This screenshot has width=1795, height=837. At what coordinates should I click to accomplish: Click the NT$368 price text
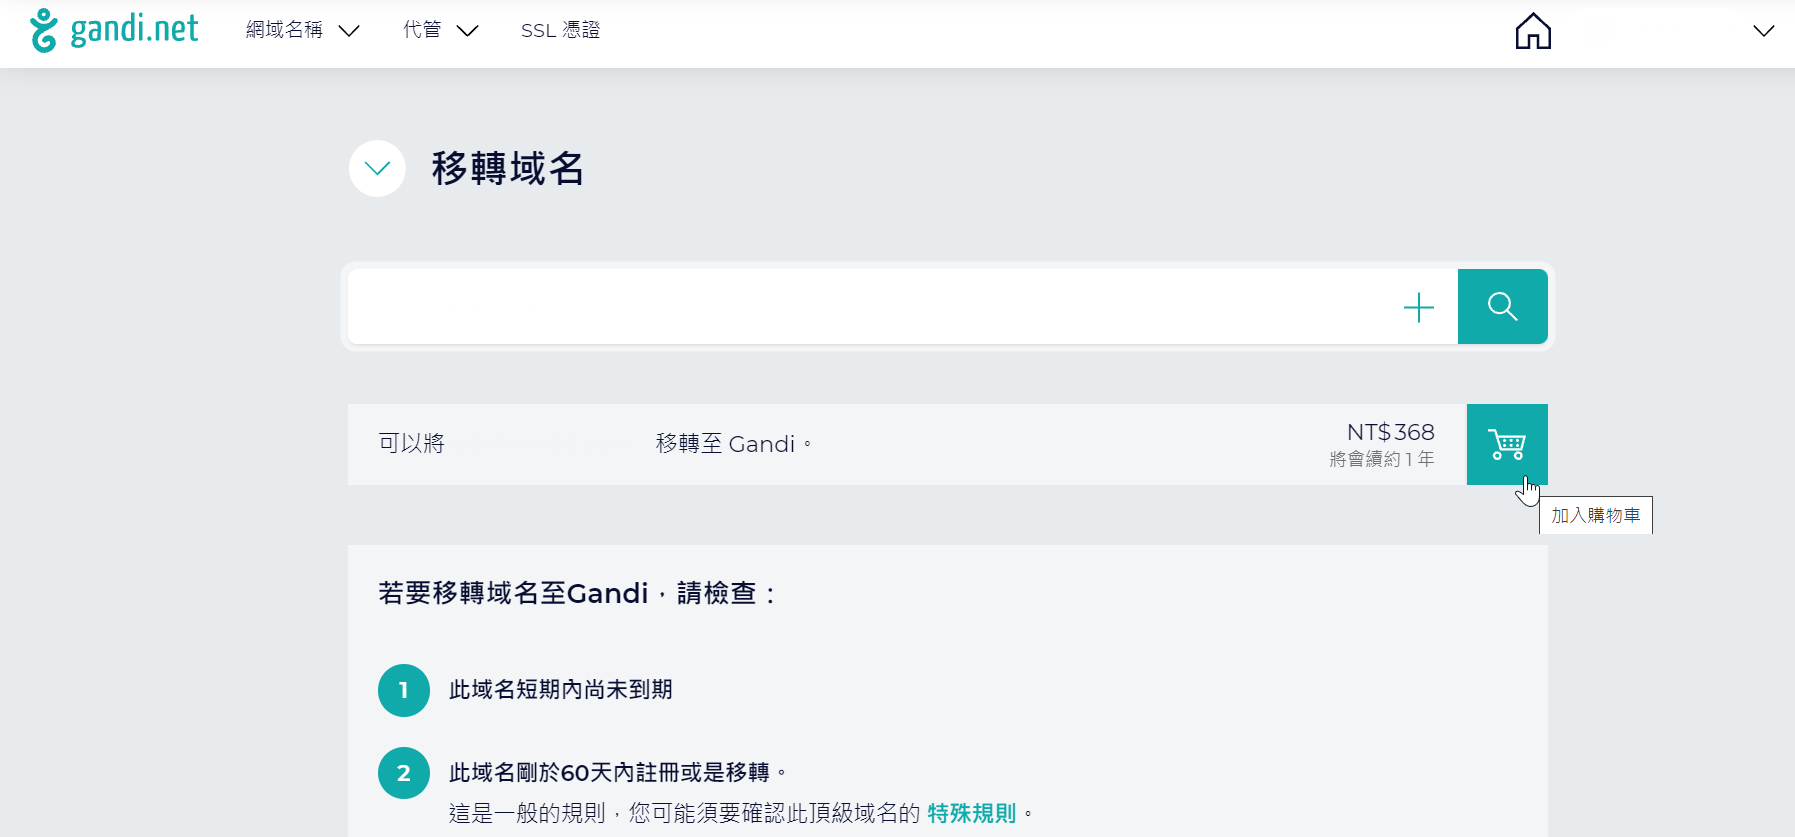click(x=1390, y=432)
